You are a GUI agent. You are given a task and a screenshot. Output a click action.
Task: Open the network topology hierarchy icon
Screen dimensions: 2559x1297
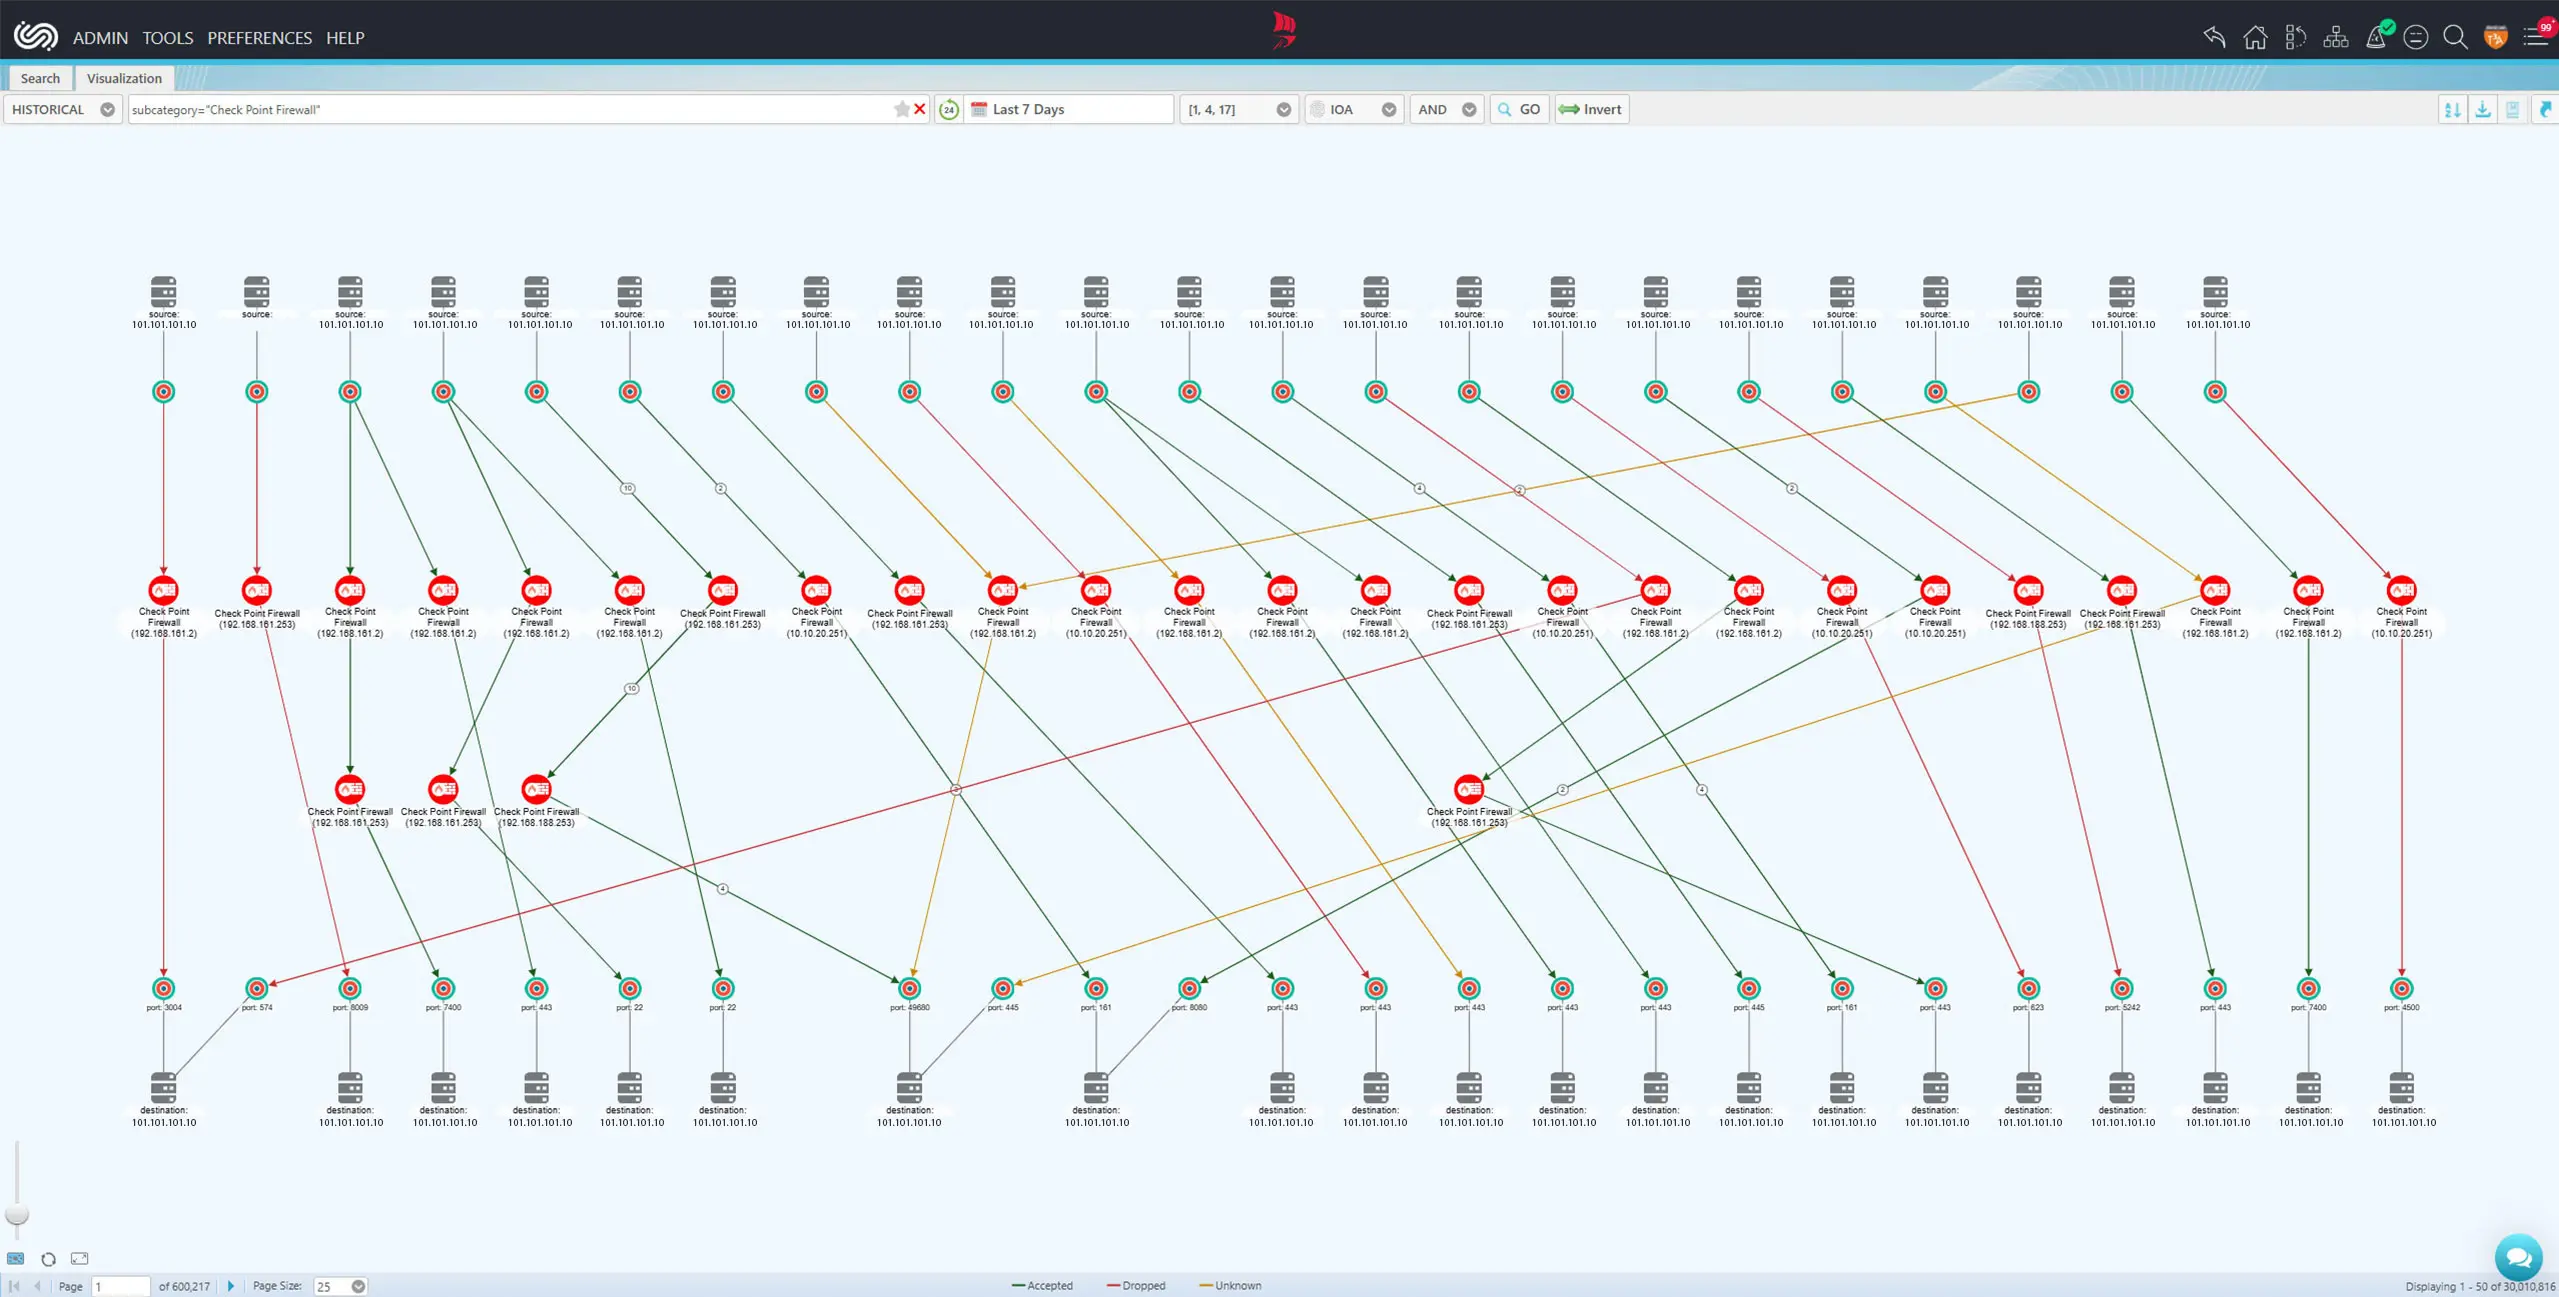(x=2335, y=38)
